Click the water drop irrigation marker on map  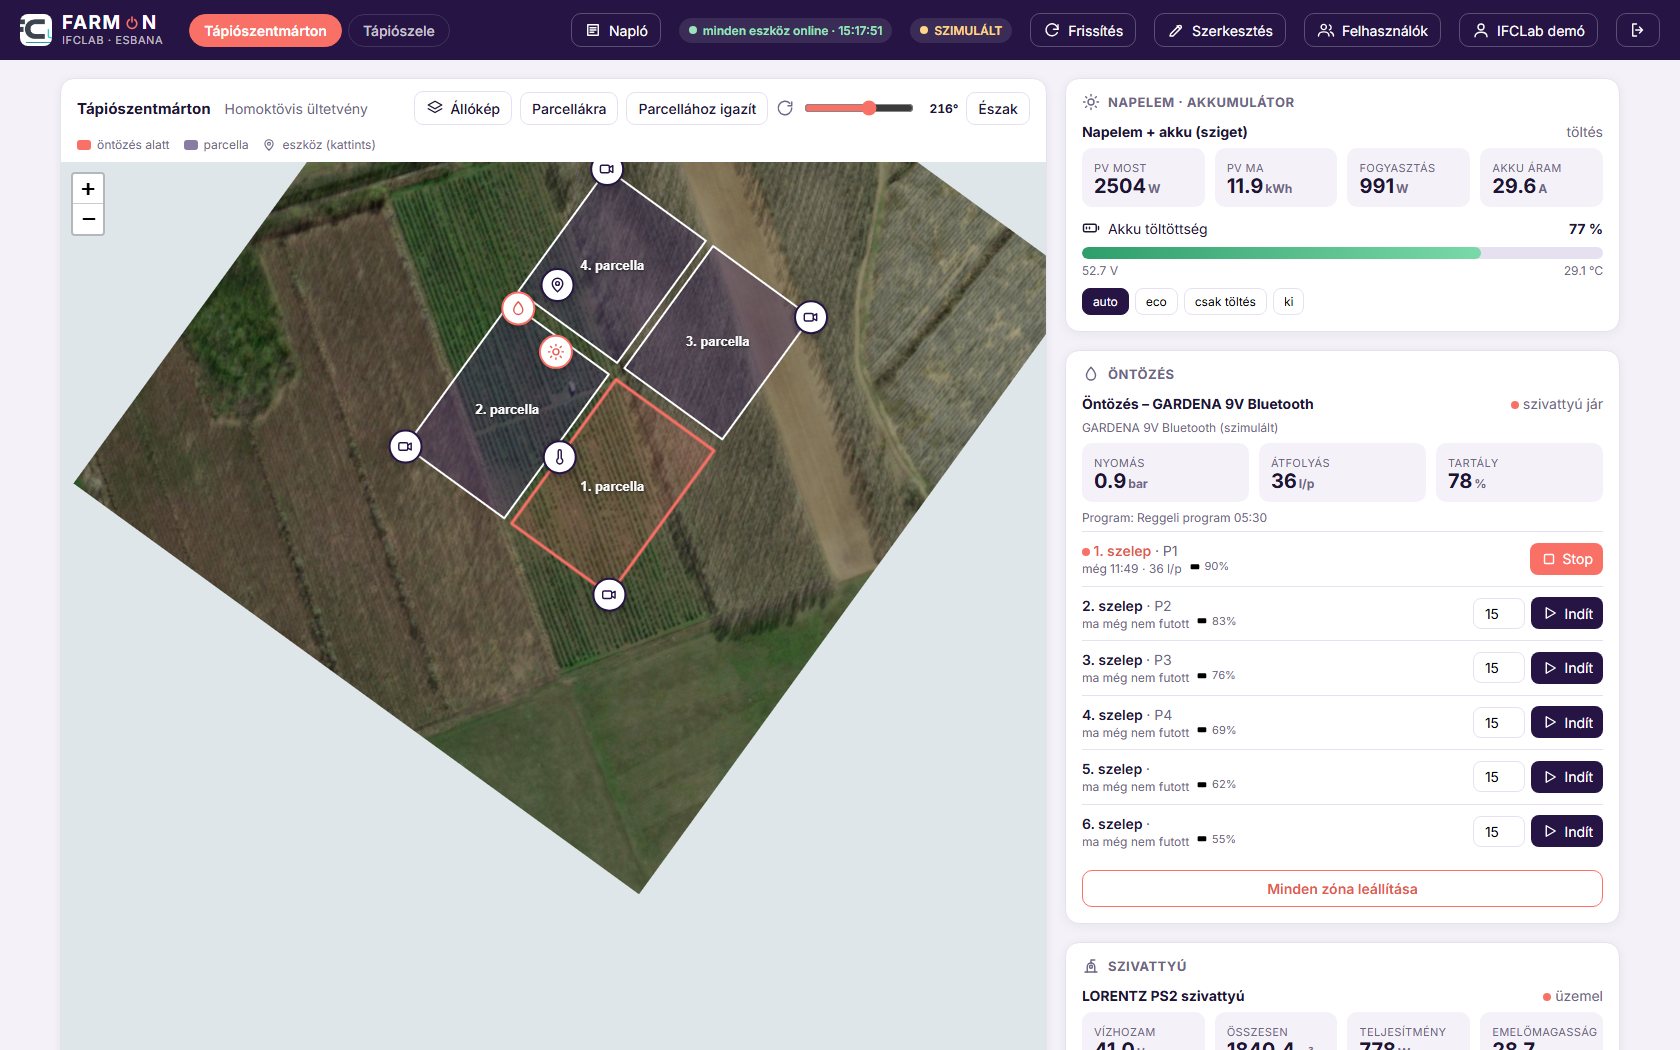[x=518, y=308]
